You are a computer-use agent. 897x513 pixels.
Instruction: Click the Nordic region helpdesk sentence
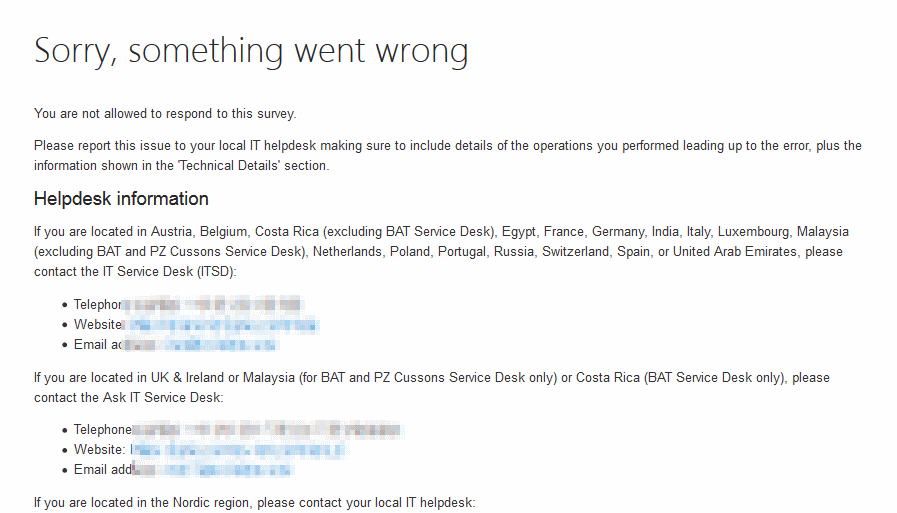(x=254, y=501)
